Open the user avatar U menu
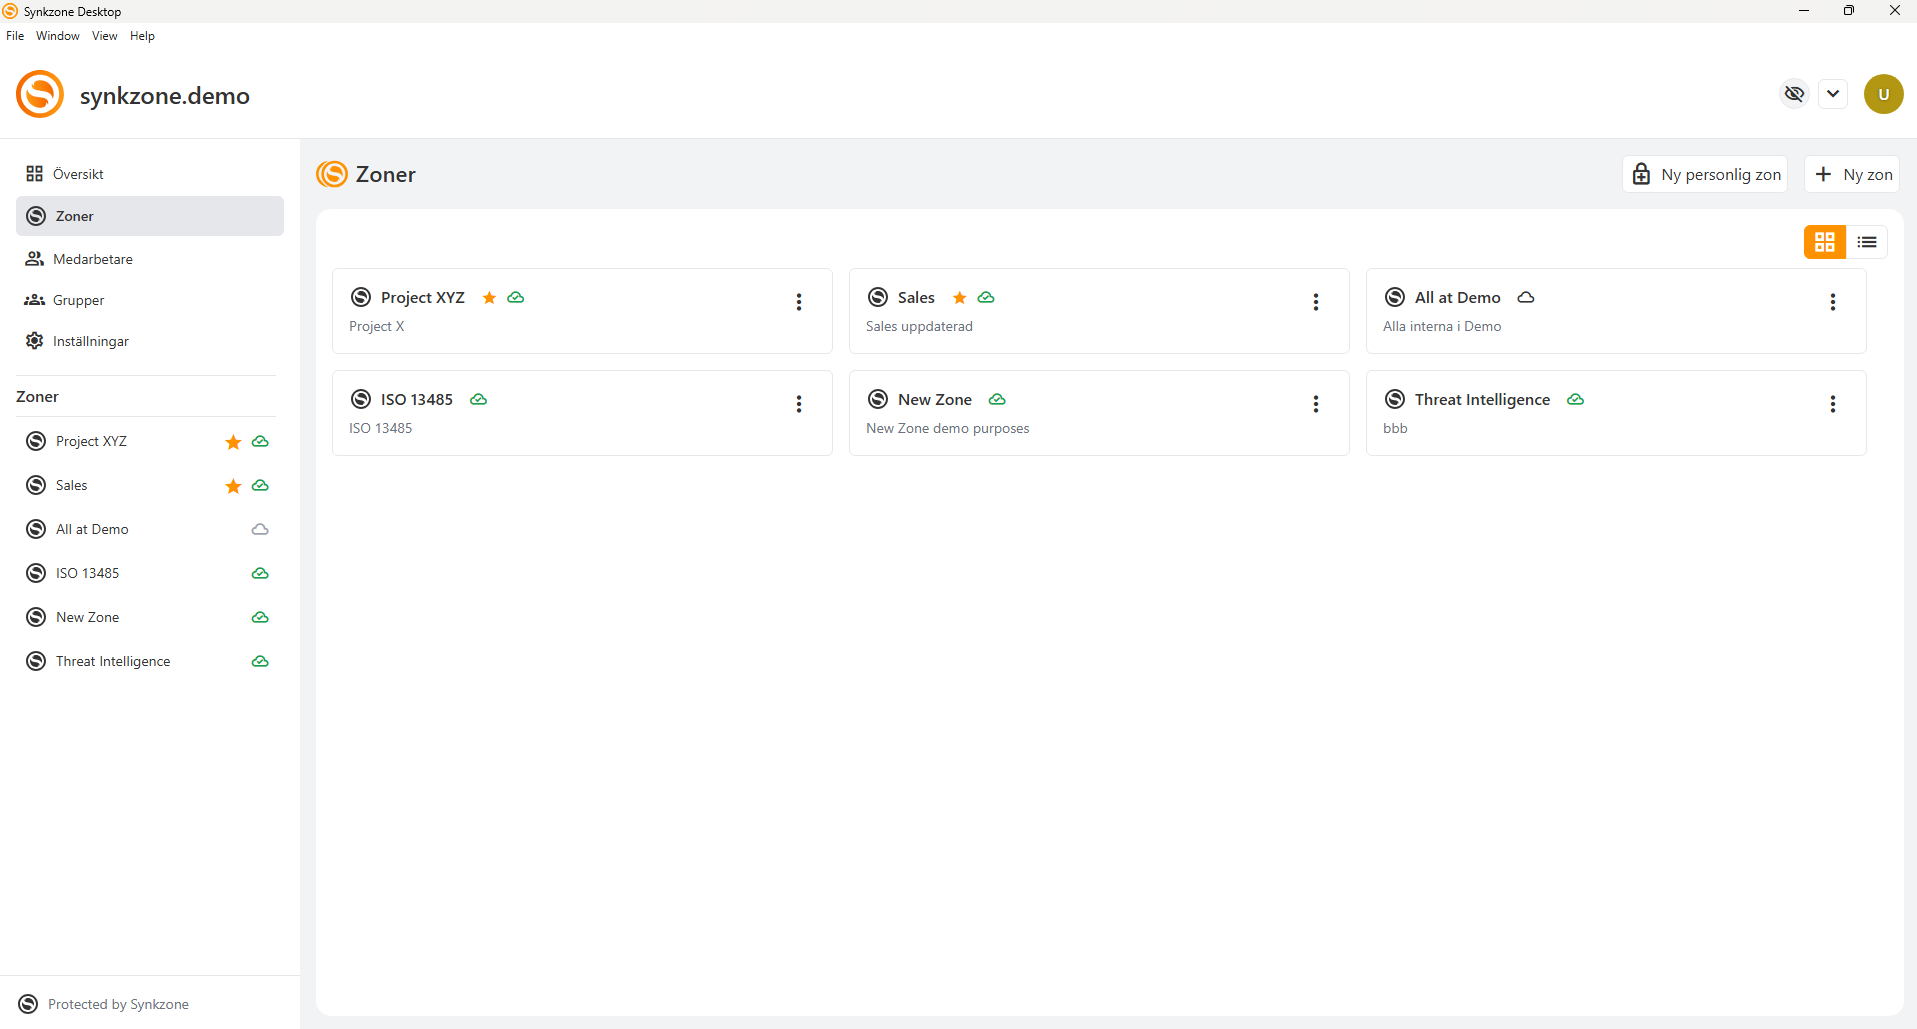 [1884, 94]
